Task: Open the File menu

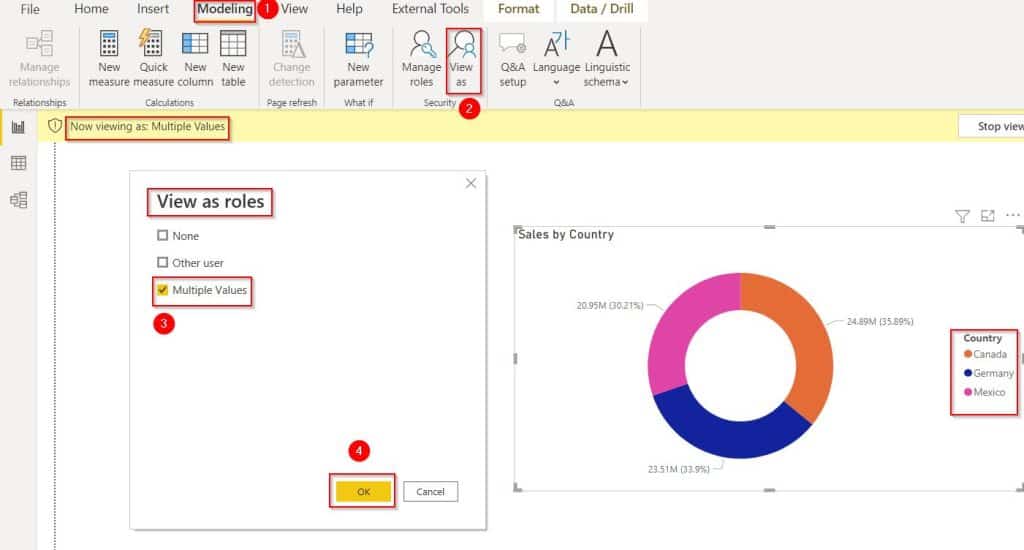Action: point(30,9)
